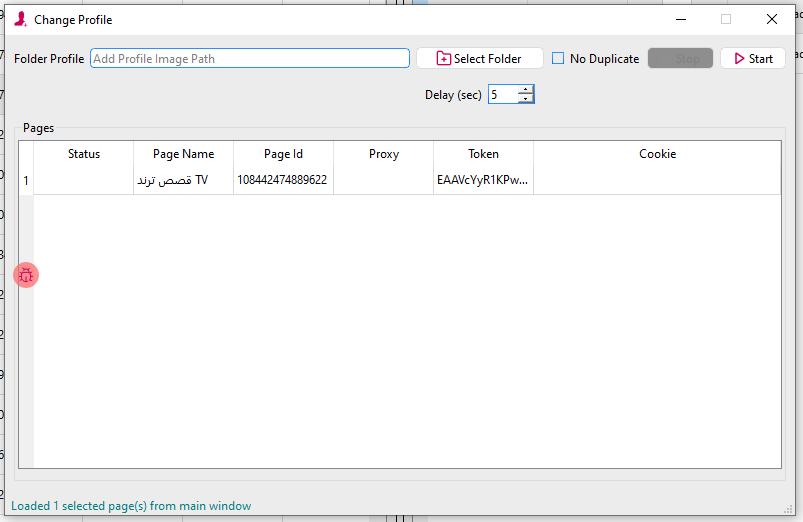
Task: Select the page name cell 'قصص ترند TV'
Action: [183, 181]
